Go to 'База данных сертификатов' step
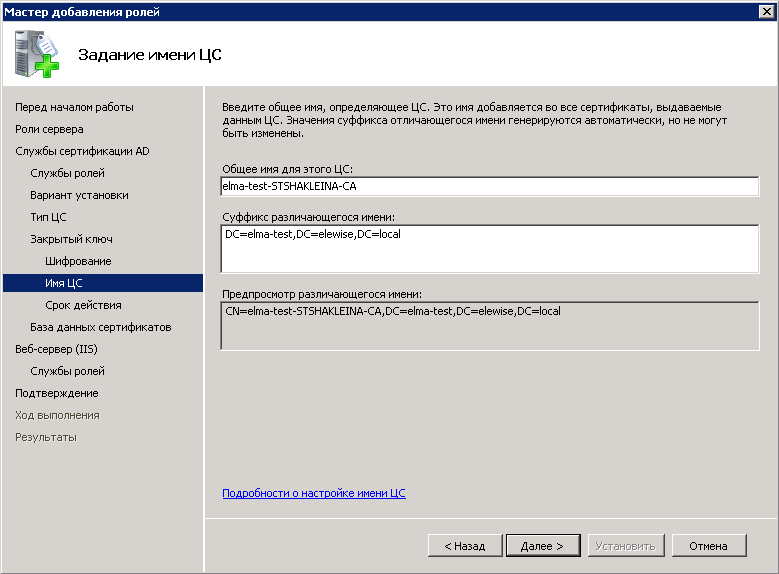This screenshot has width=779, height=574. pyautogui.click(x=100, y=327)
